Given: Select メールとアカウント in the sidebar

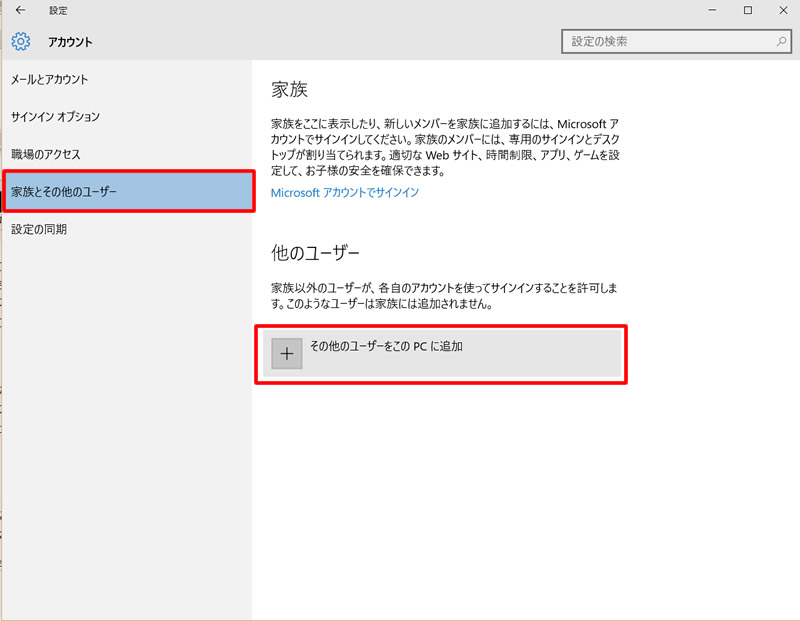Looking at the screenshot, I should tap(48, 78).
